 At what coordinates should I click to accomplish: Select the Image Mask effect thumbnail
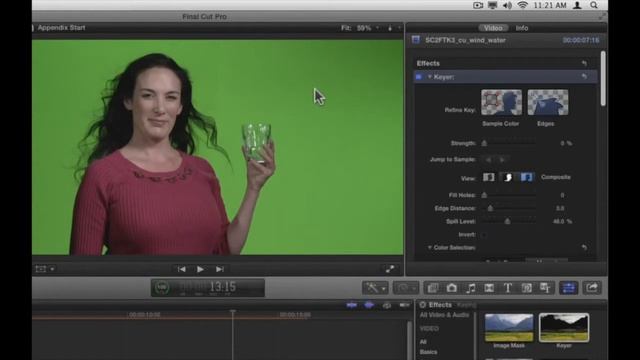[x=509, y=327]
